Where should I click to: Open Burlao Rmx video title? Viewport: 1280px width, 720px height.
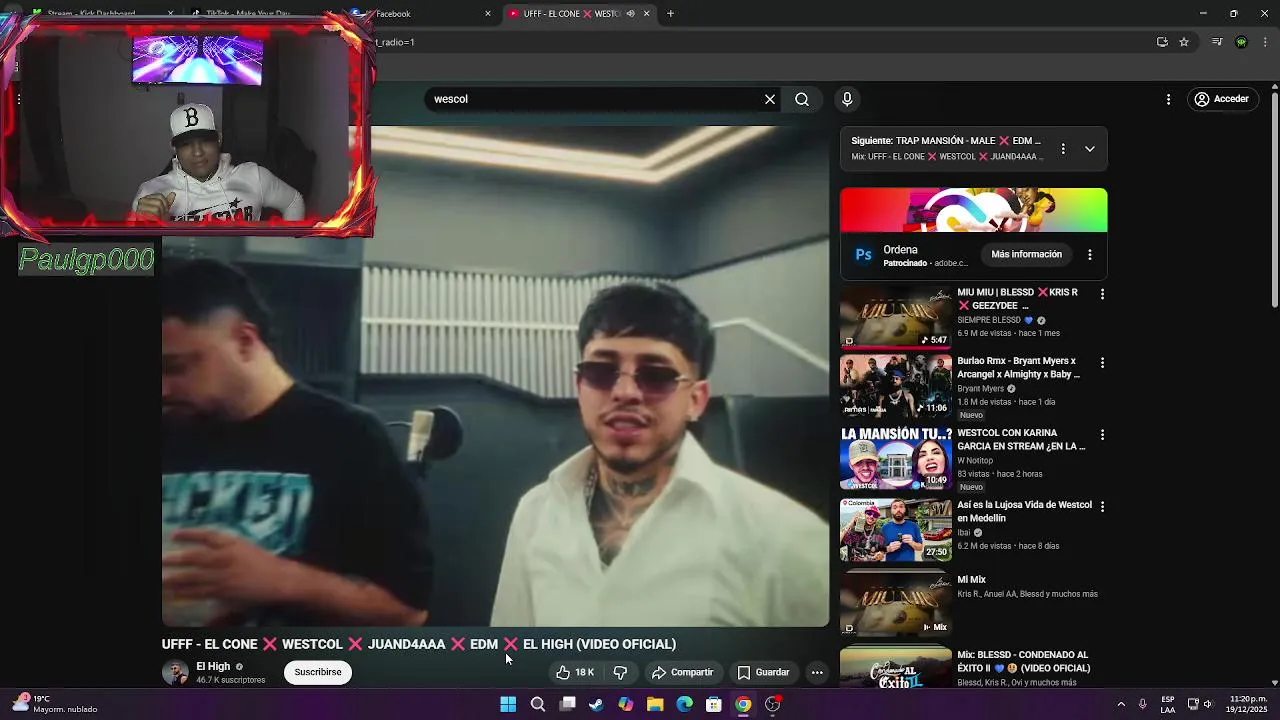(x=1018, y=367)
